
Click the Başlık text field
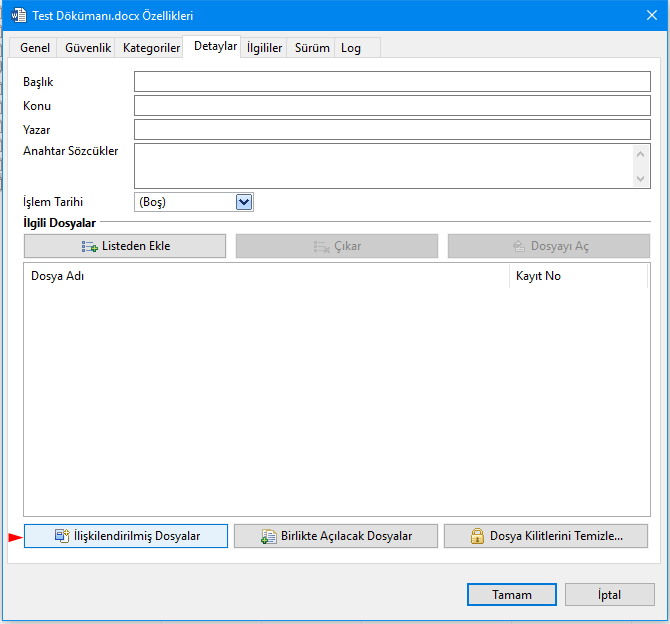click(x=392, y=82)
